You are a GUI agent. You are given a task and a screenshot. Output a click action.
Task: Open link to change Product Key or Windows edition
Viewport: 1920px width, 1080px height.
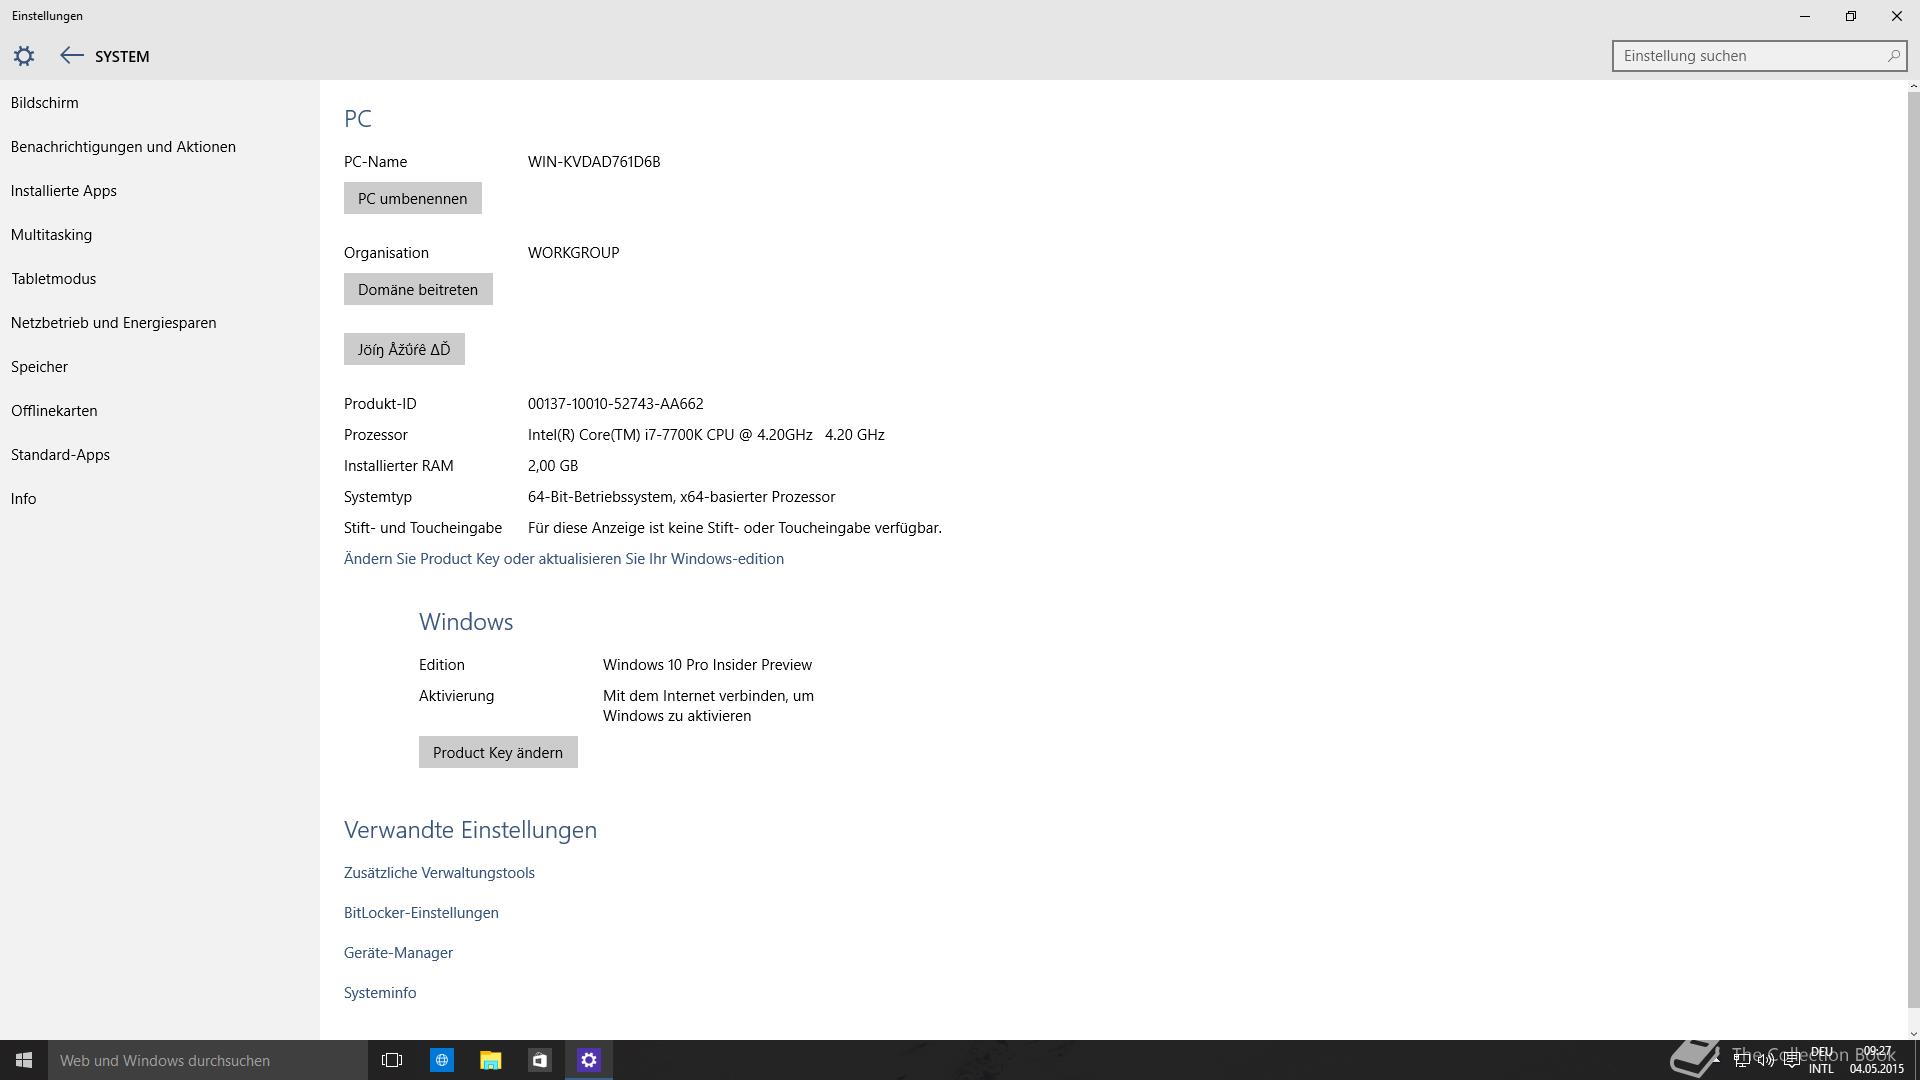(x=564, y=558)
